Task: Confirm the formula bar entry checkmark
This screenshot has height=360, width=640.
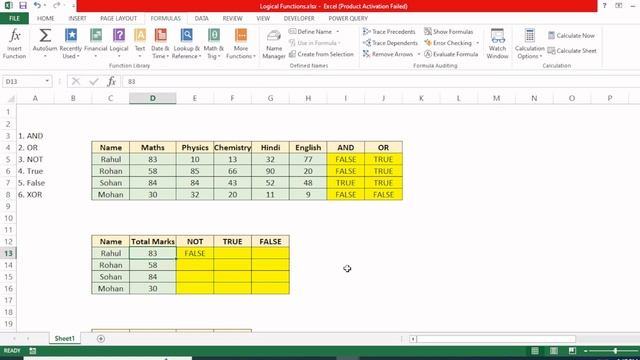Action: tap(94, 81)
